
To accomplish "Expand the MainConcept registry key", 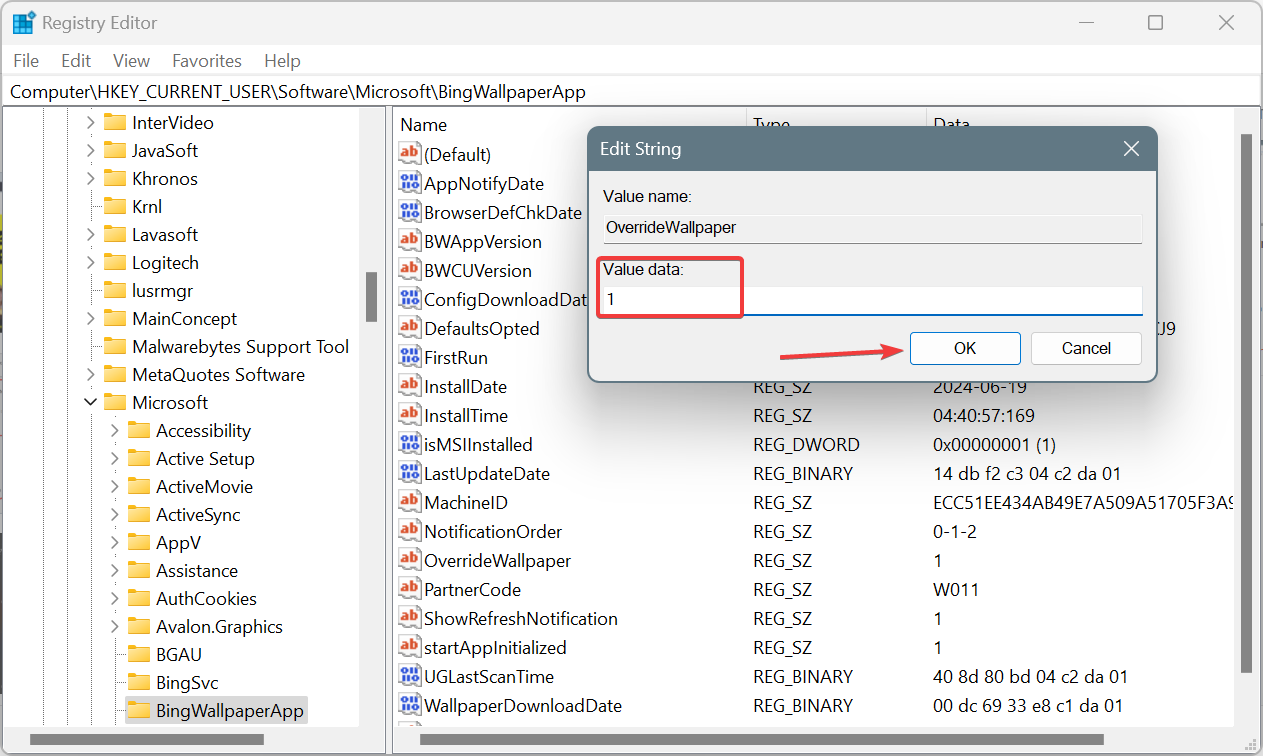I will [x=90, y=319].
